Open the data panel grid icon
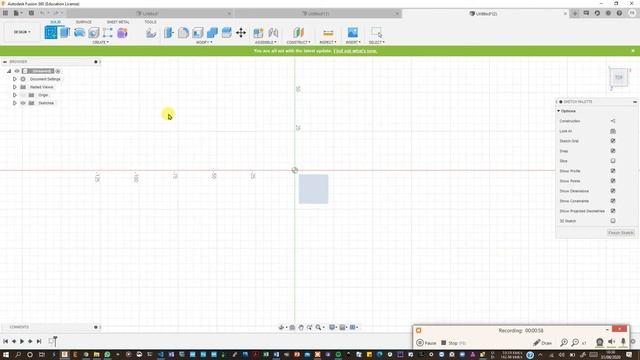The image size is (640, 360). (x=5, y=13)
